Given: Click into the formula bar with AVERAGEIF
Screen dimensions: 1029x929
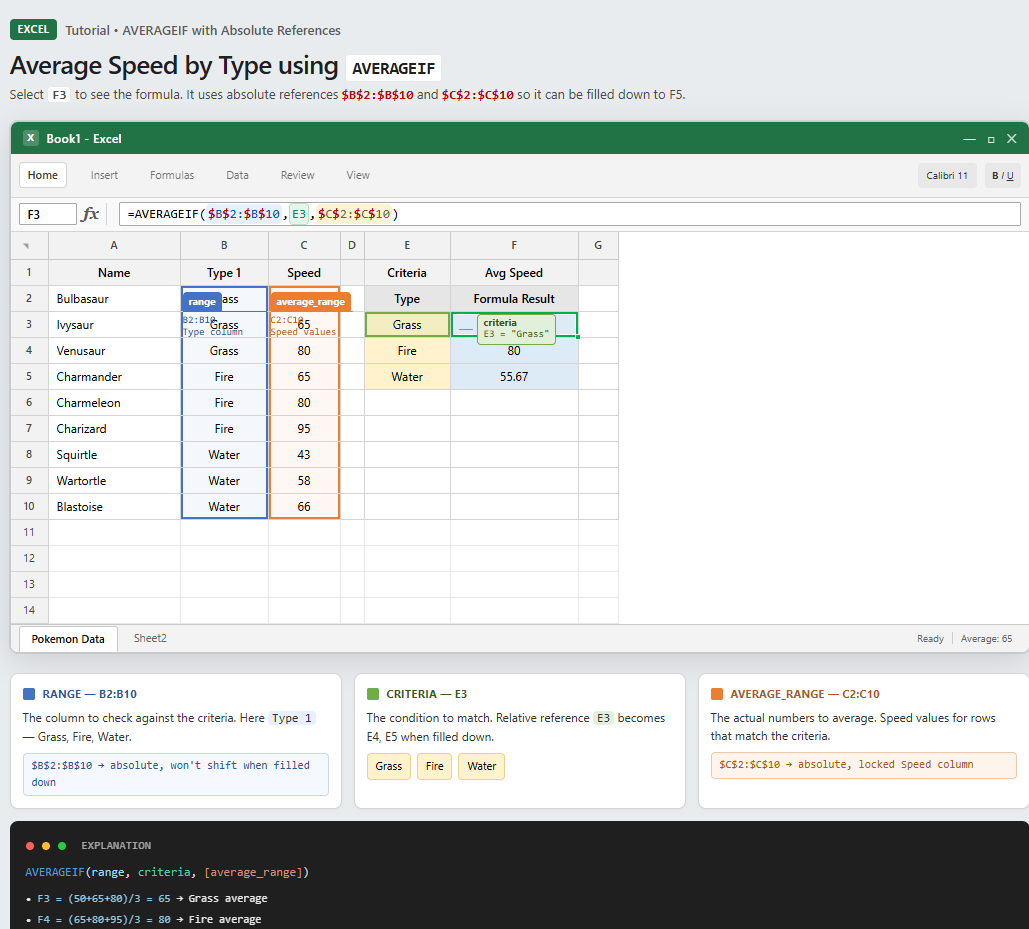Looking at the screenshot, I should coord(570,214).
